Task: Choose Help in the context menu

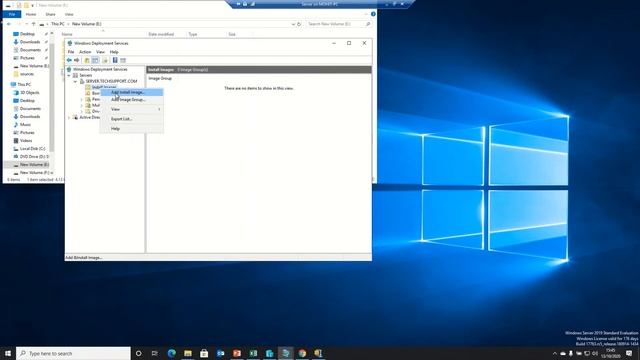Action: pyautogui.click(x=132, y=129)
